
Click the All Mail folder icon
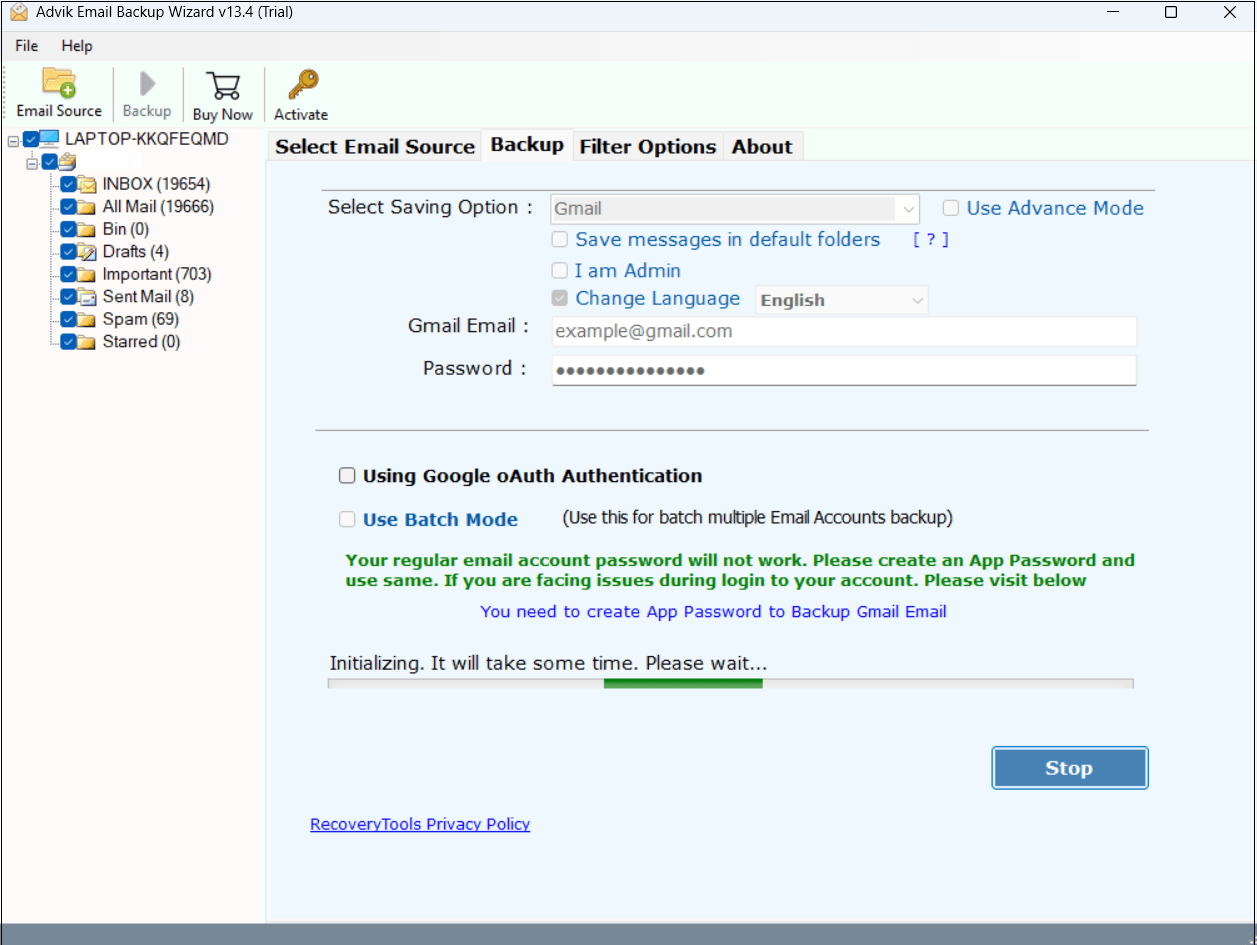pos(88,207)
